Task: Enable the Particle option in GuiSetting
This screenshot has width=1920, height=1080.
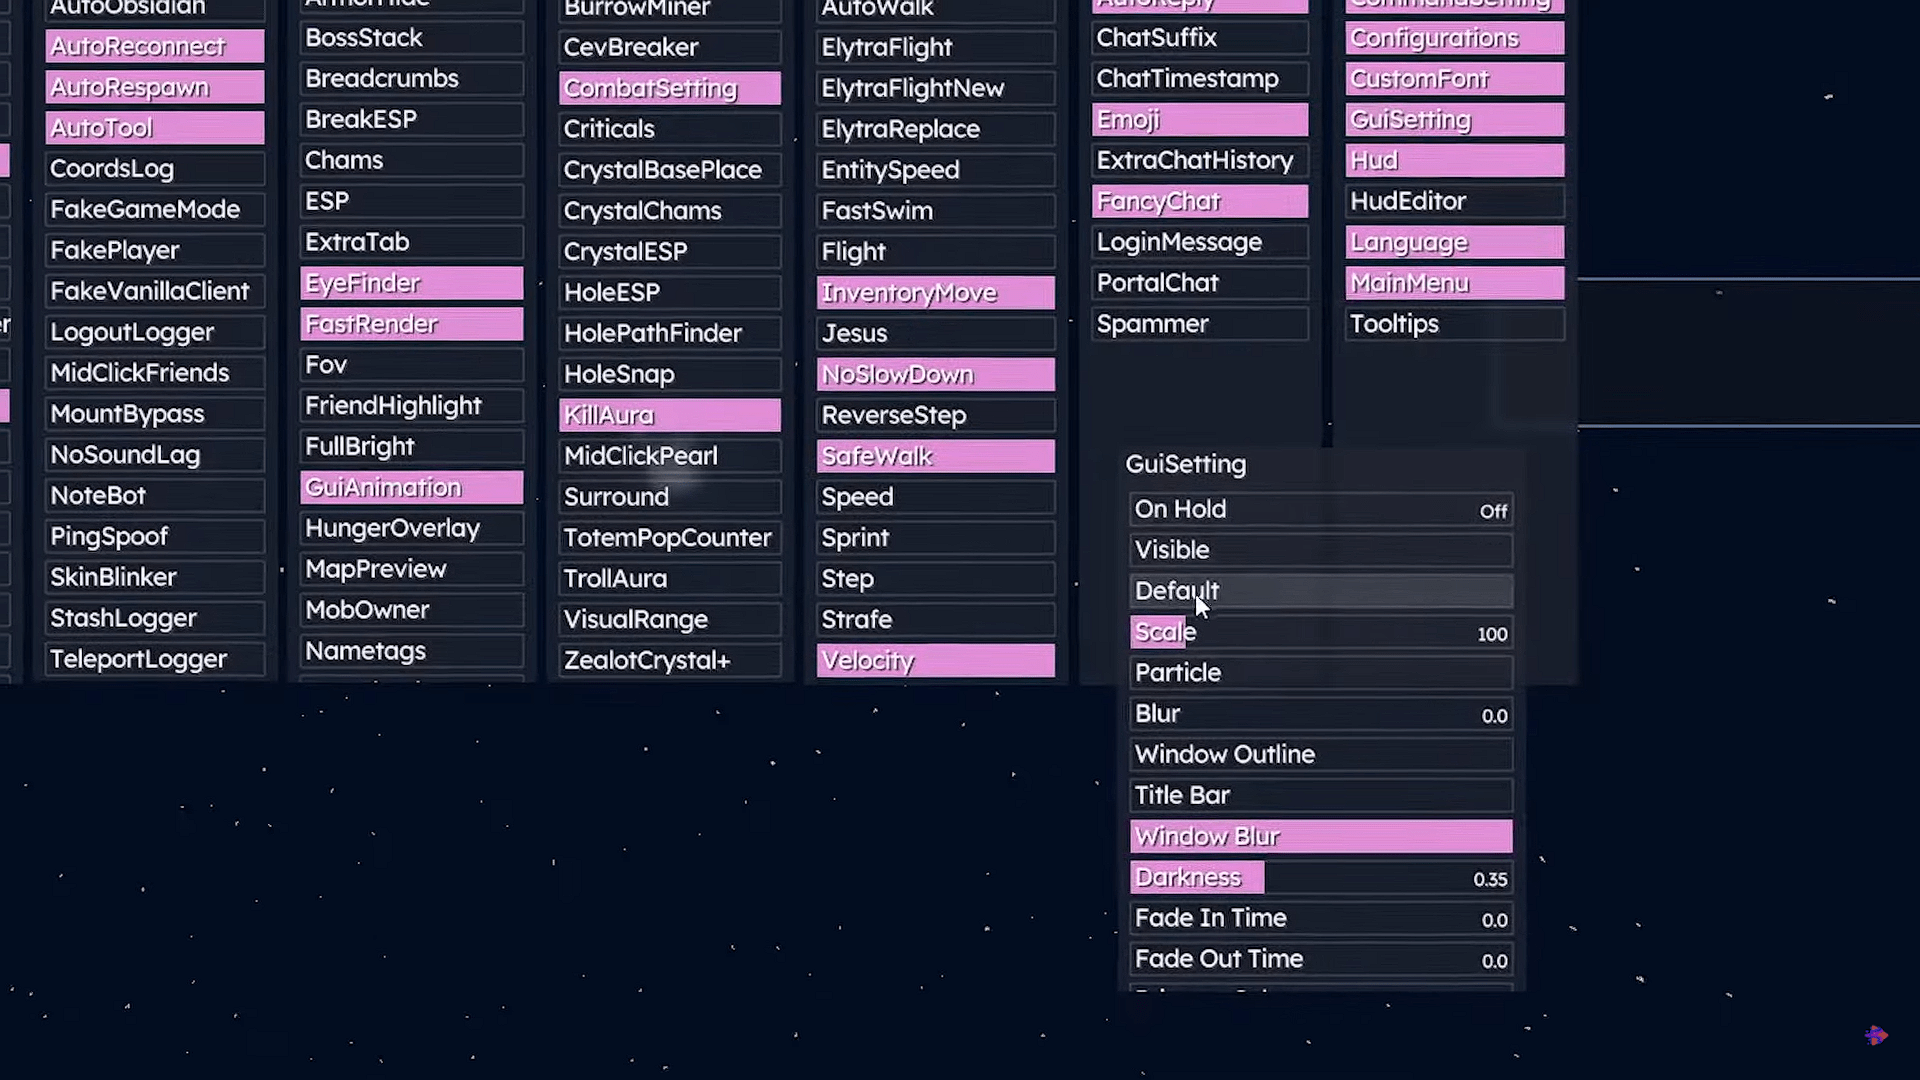Action: pos(1320,673)
